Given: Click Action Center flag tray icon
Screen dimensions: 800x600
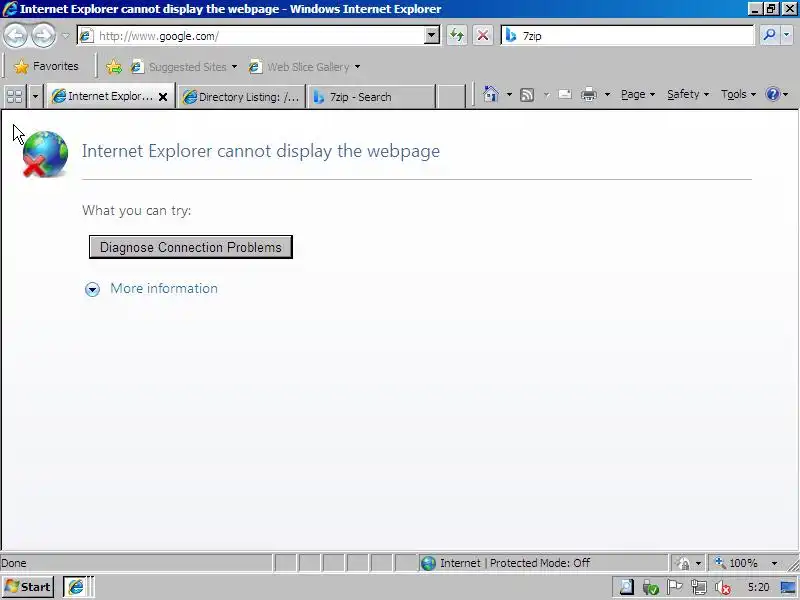Looking at the screenshot, I should [x=674, y=587].
